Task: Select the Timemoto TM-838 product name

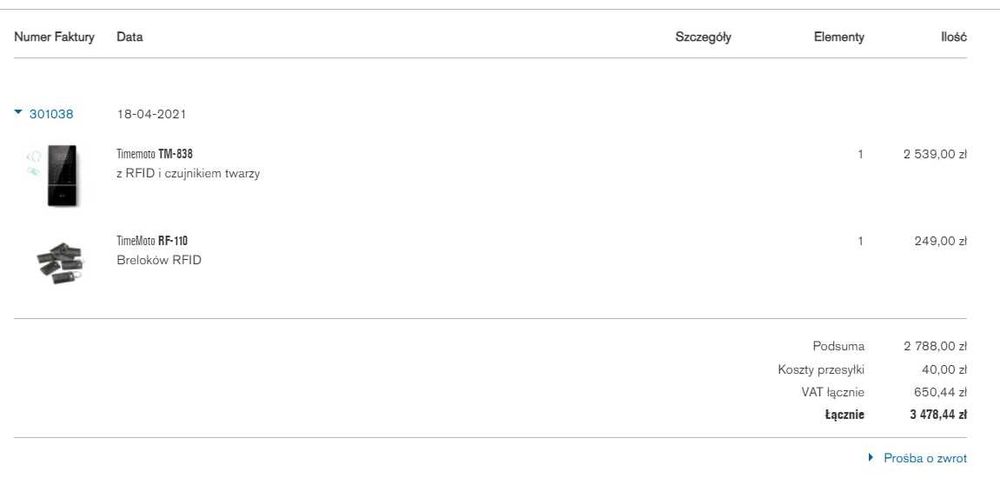Action: click(x=155, y=154)
